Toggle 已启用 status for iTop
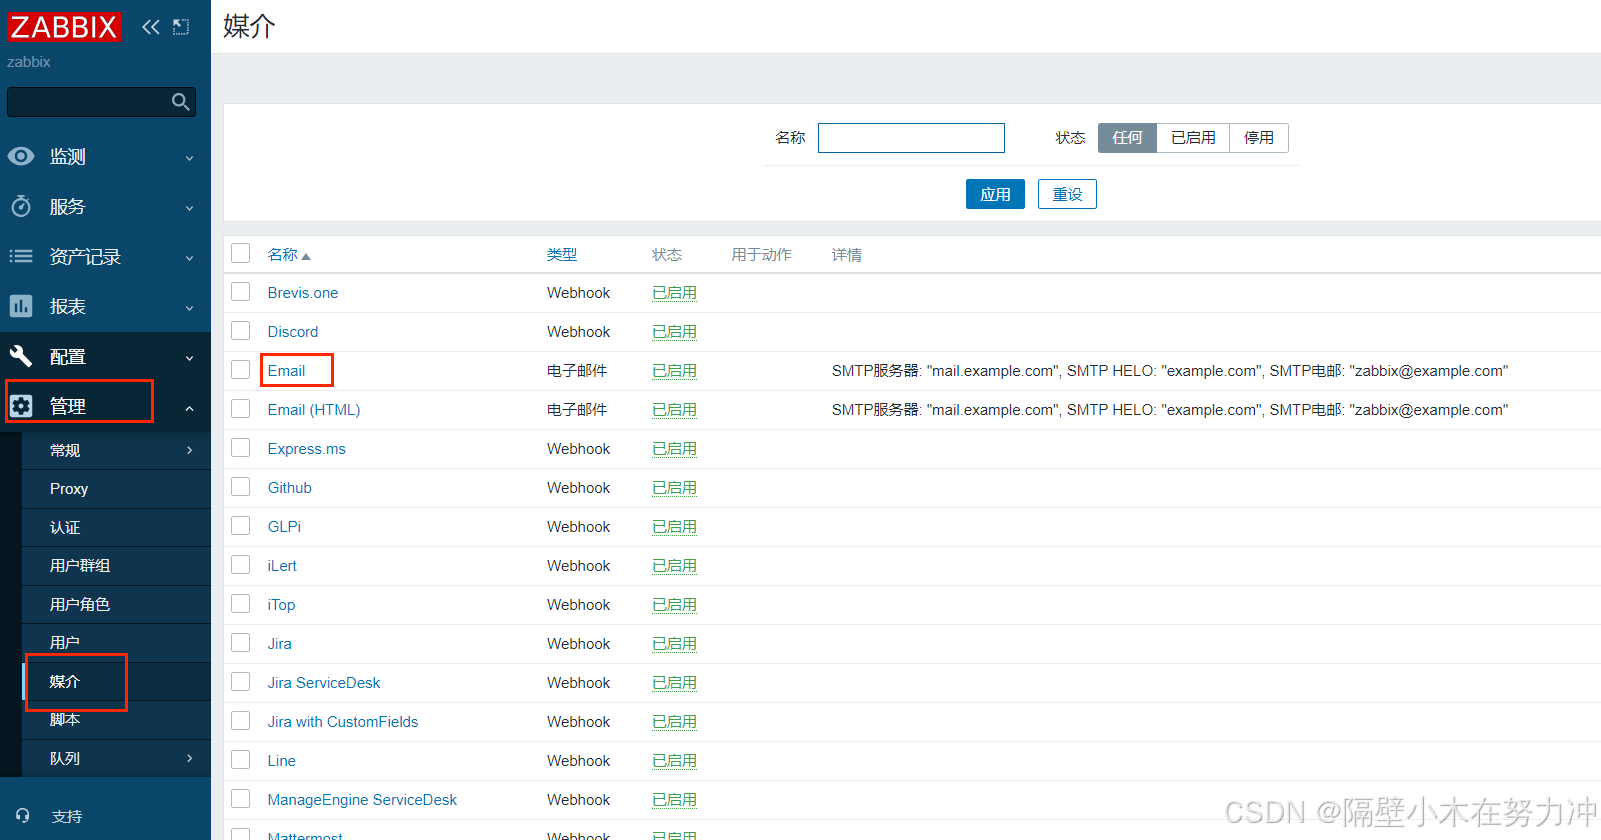Screen dimensions: 1601x840 point(674,605)
